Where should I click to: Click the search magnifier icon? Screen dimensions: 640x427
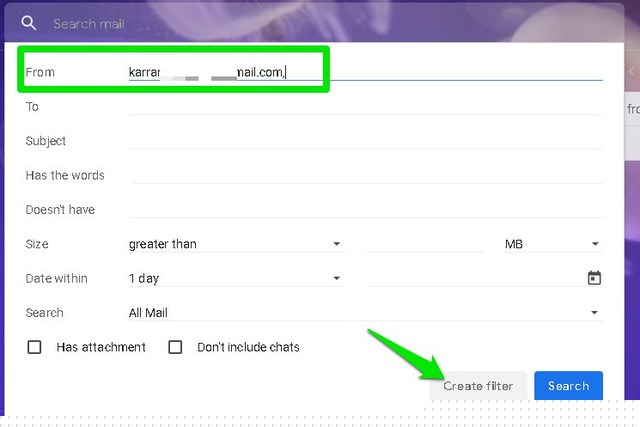[x=28, y=23]
